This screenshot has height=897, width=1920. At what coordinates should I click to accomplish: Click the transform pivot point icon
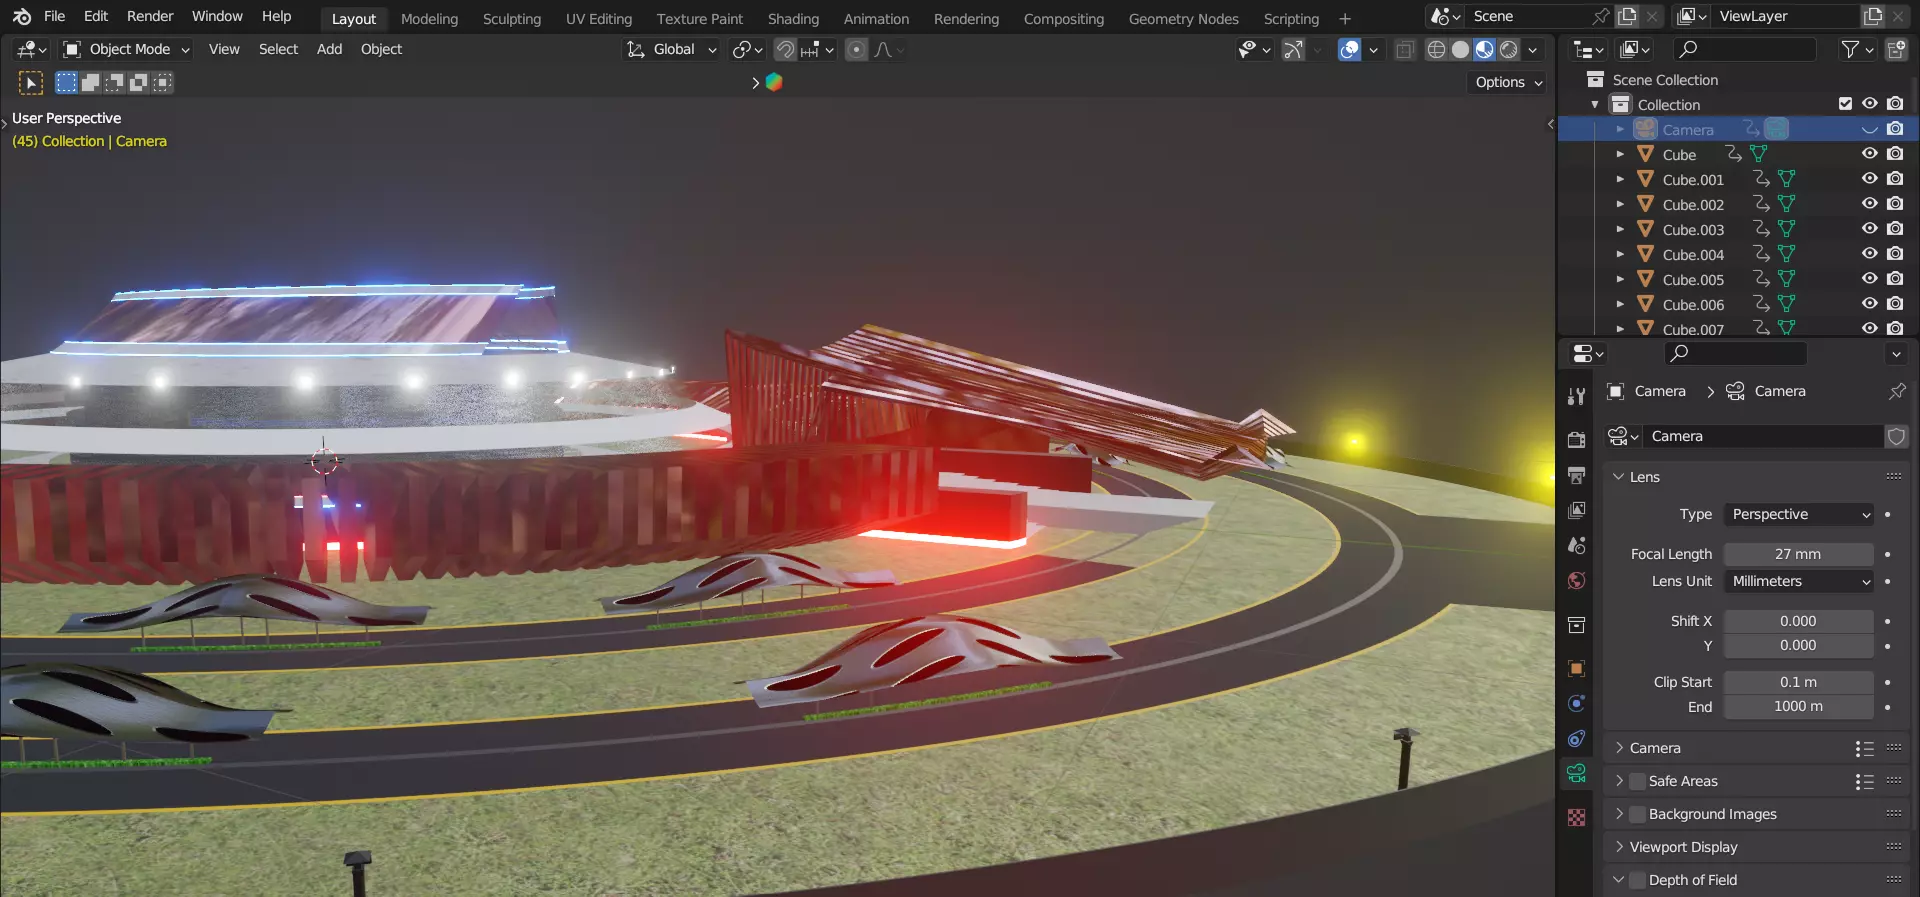[x=747, y=49]
